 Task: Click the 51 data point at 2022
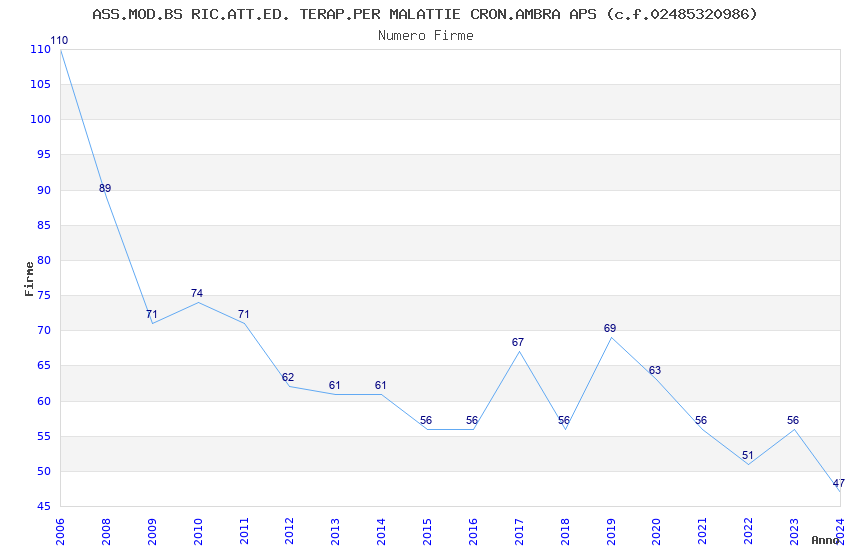(748, 464)
